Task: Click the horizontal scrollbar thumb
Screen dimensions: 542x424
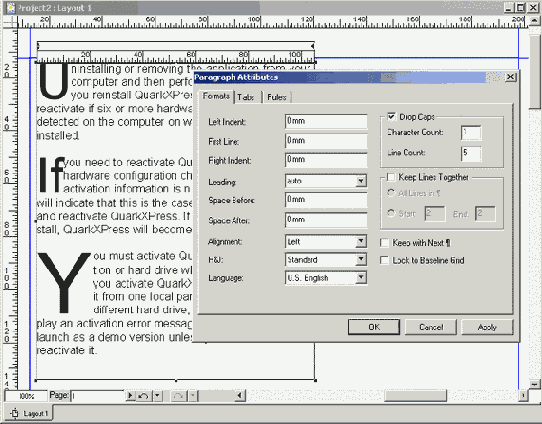Action: point(415,395)
